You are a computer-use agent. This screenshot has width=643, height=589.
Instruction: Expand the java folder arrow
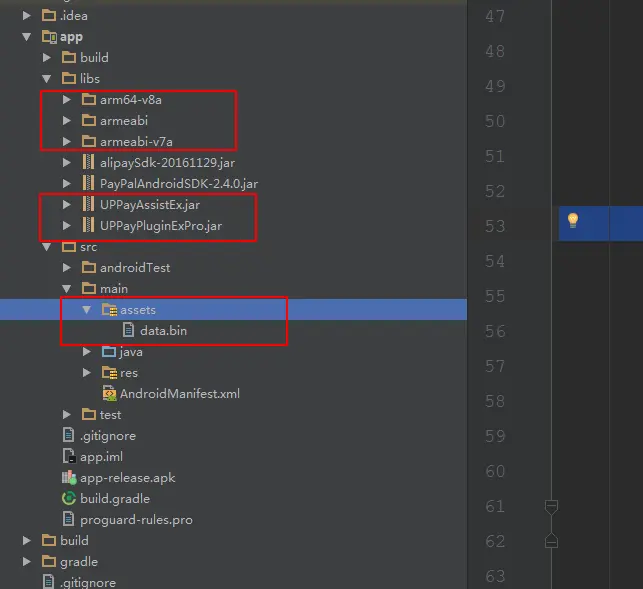pos(87,352)
